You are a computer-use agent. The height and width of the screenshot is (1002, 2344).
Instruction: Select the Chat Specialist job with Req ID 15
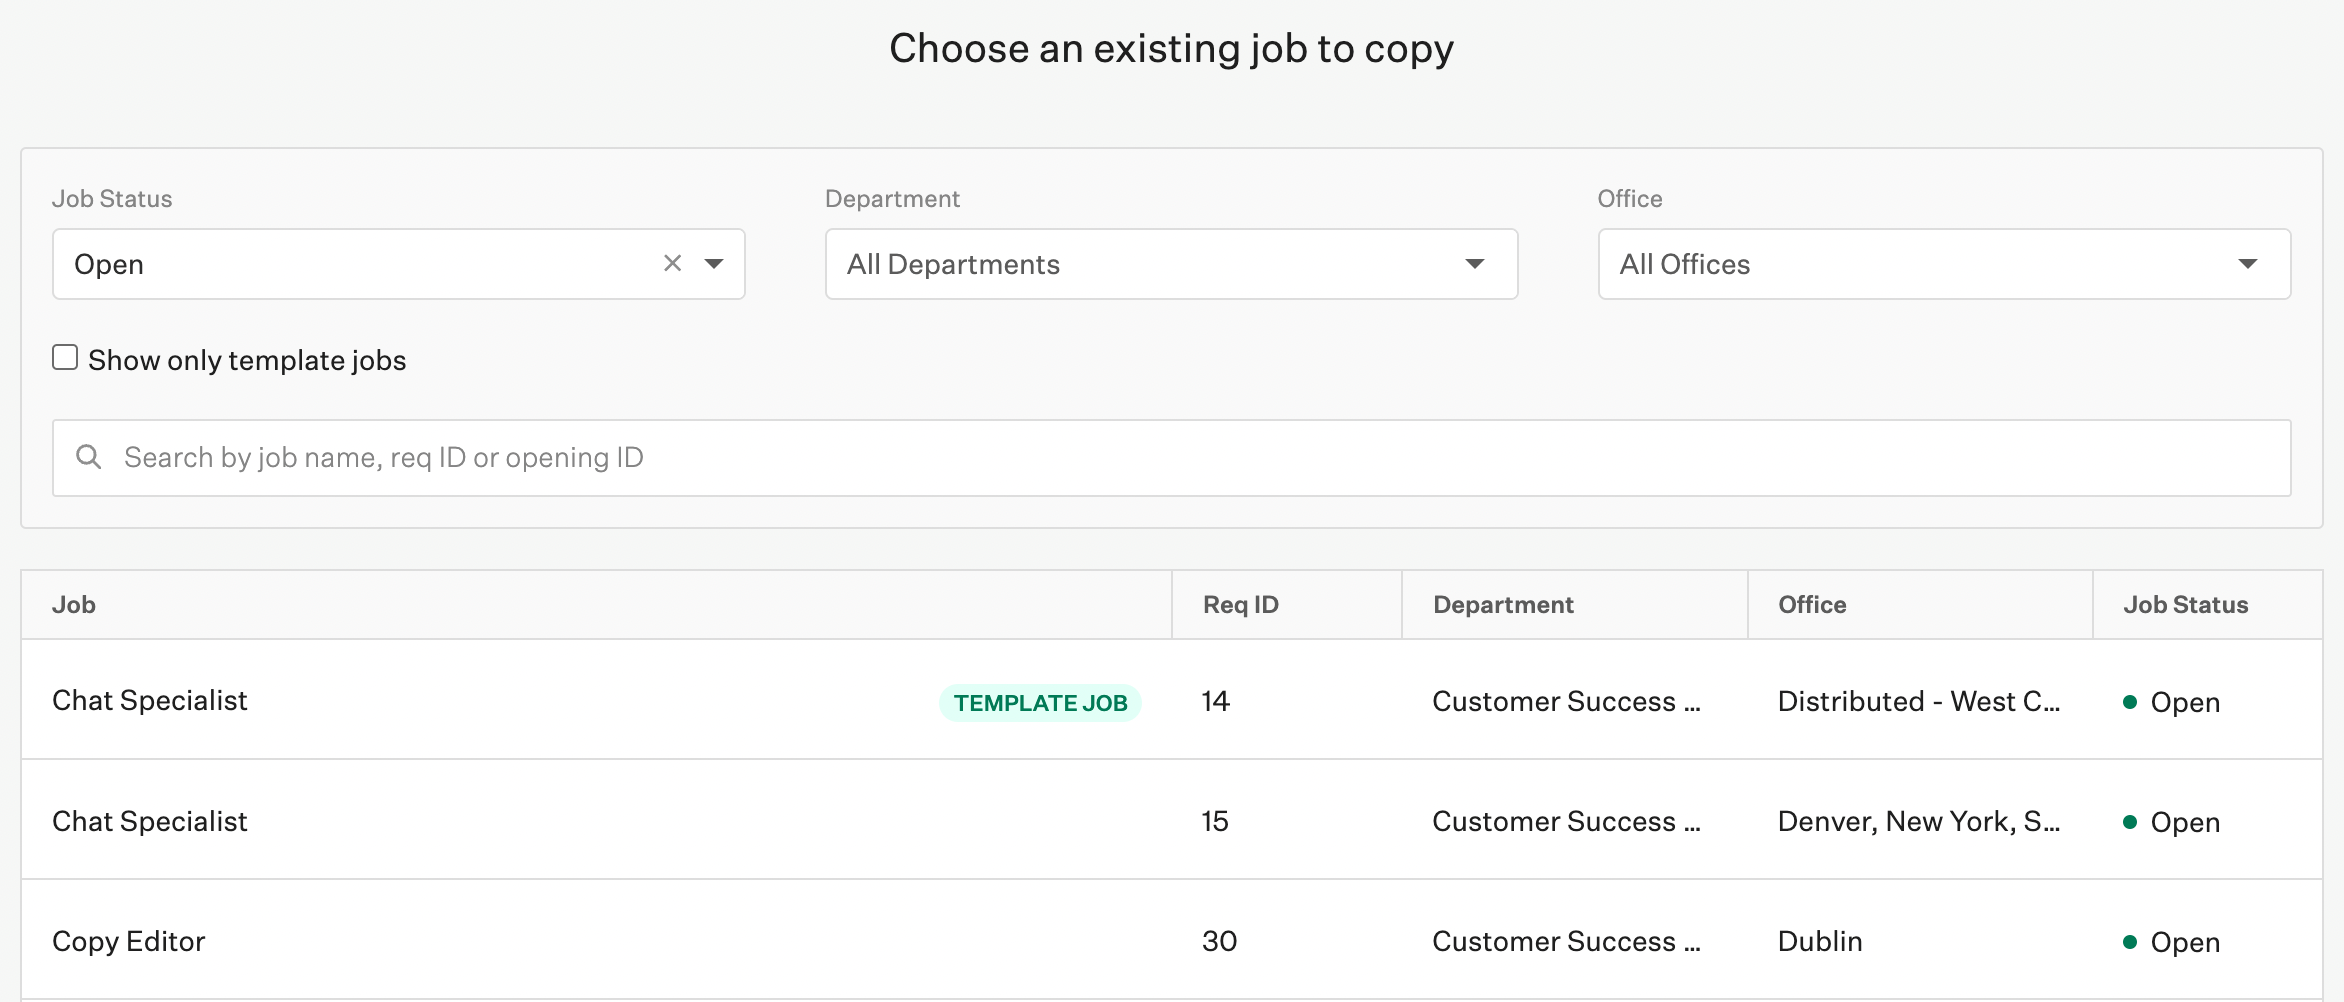click(x=150, y=821)
